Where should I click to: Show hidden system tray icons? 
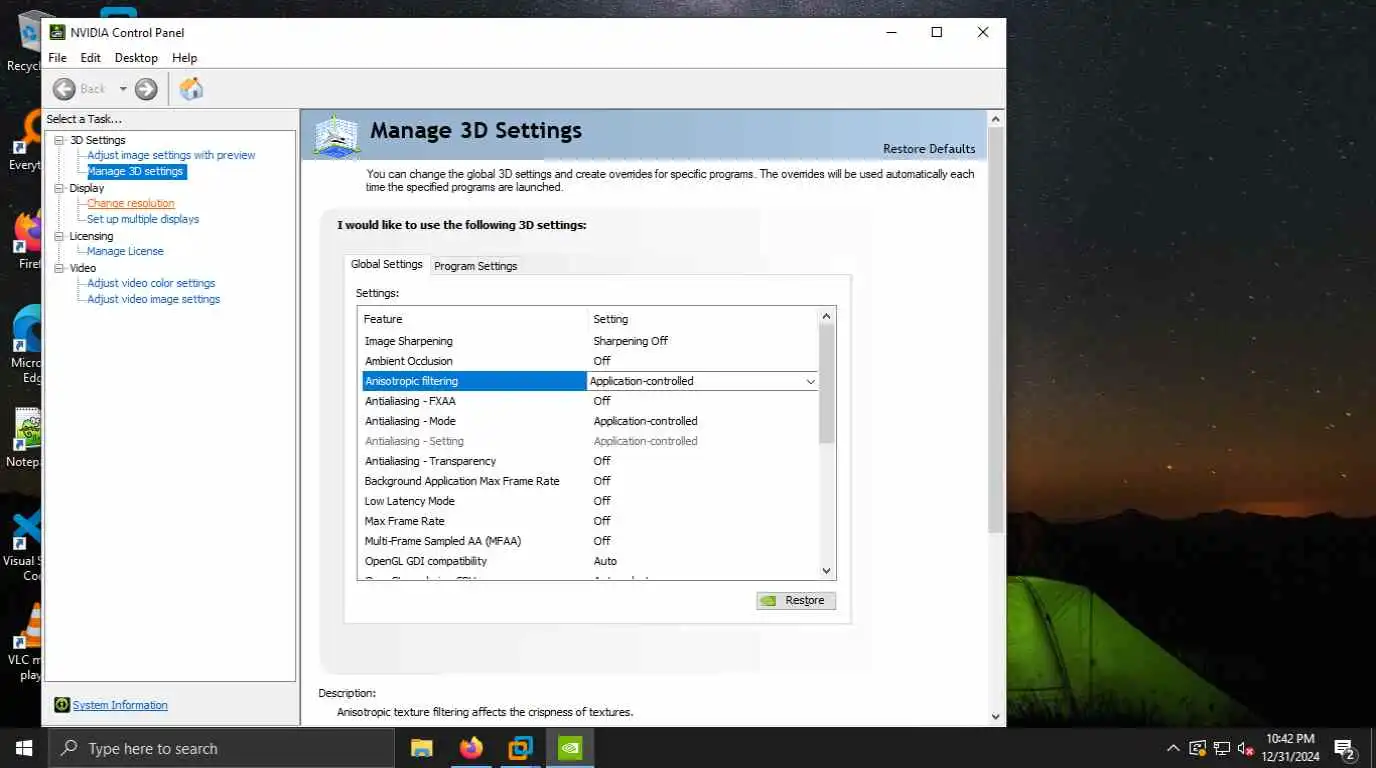coord(1174,748)
